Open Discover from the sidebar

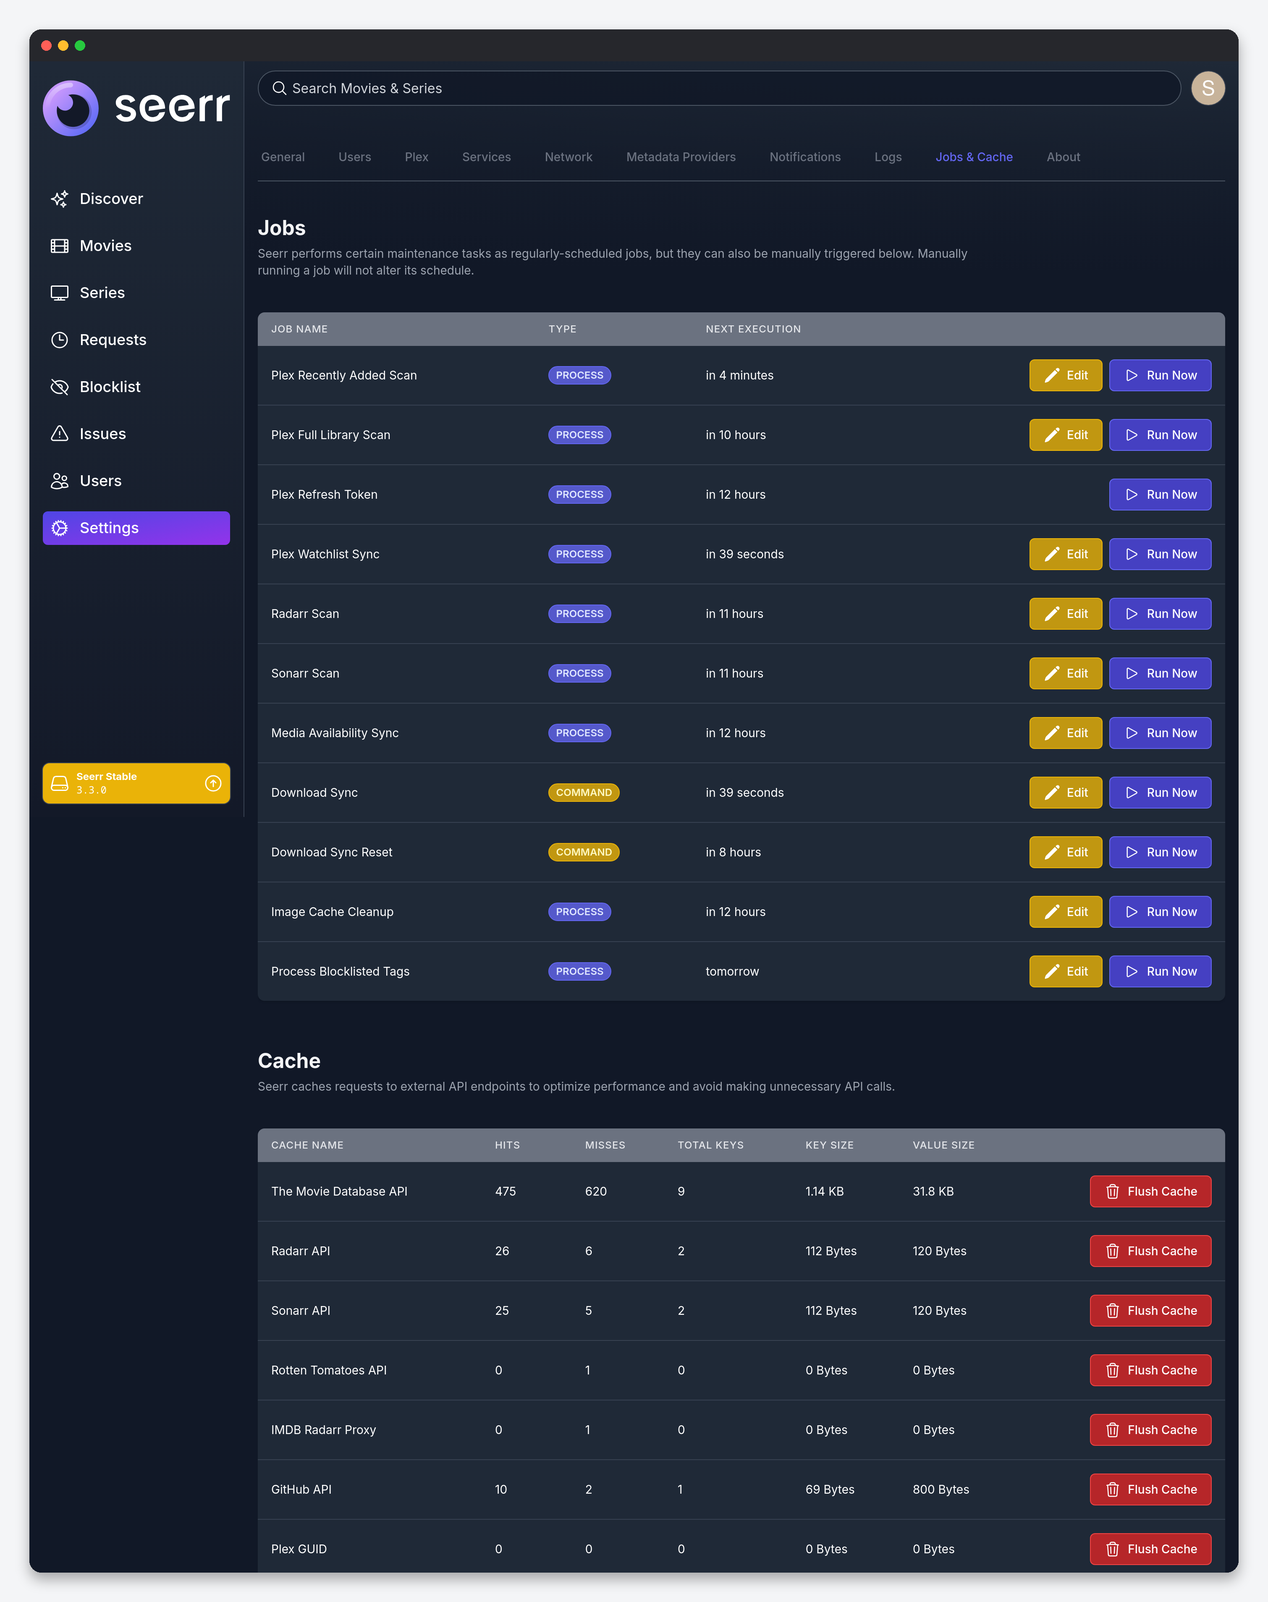[136, 199]
